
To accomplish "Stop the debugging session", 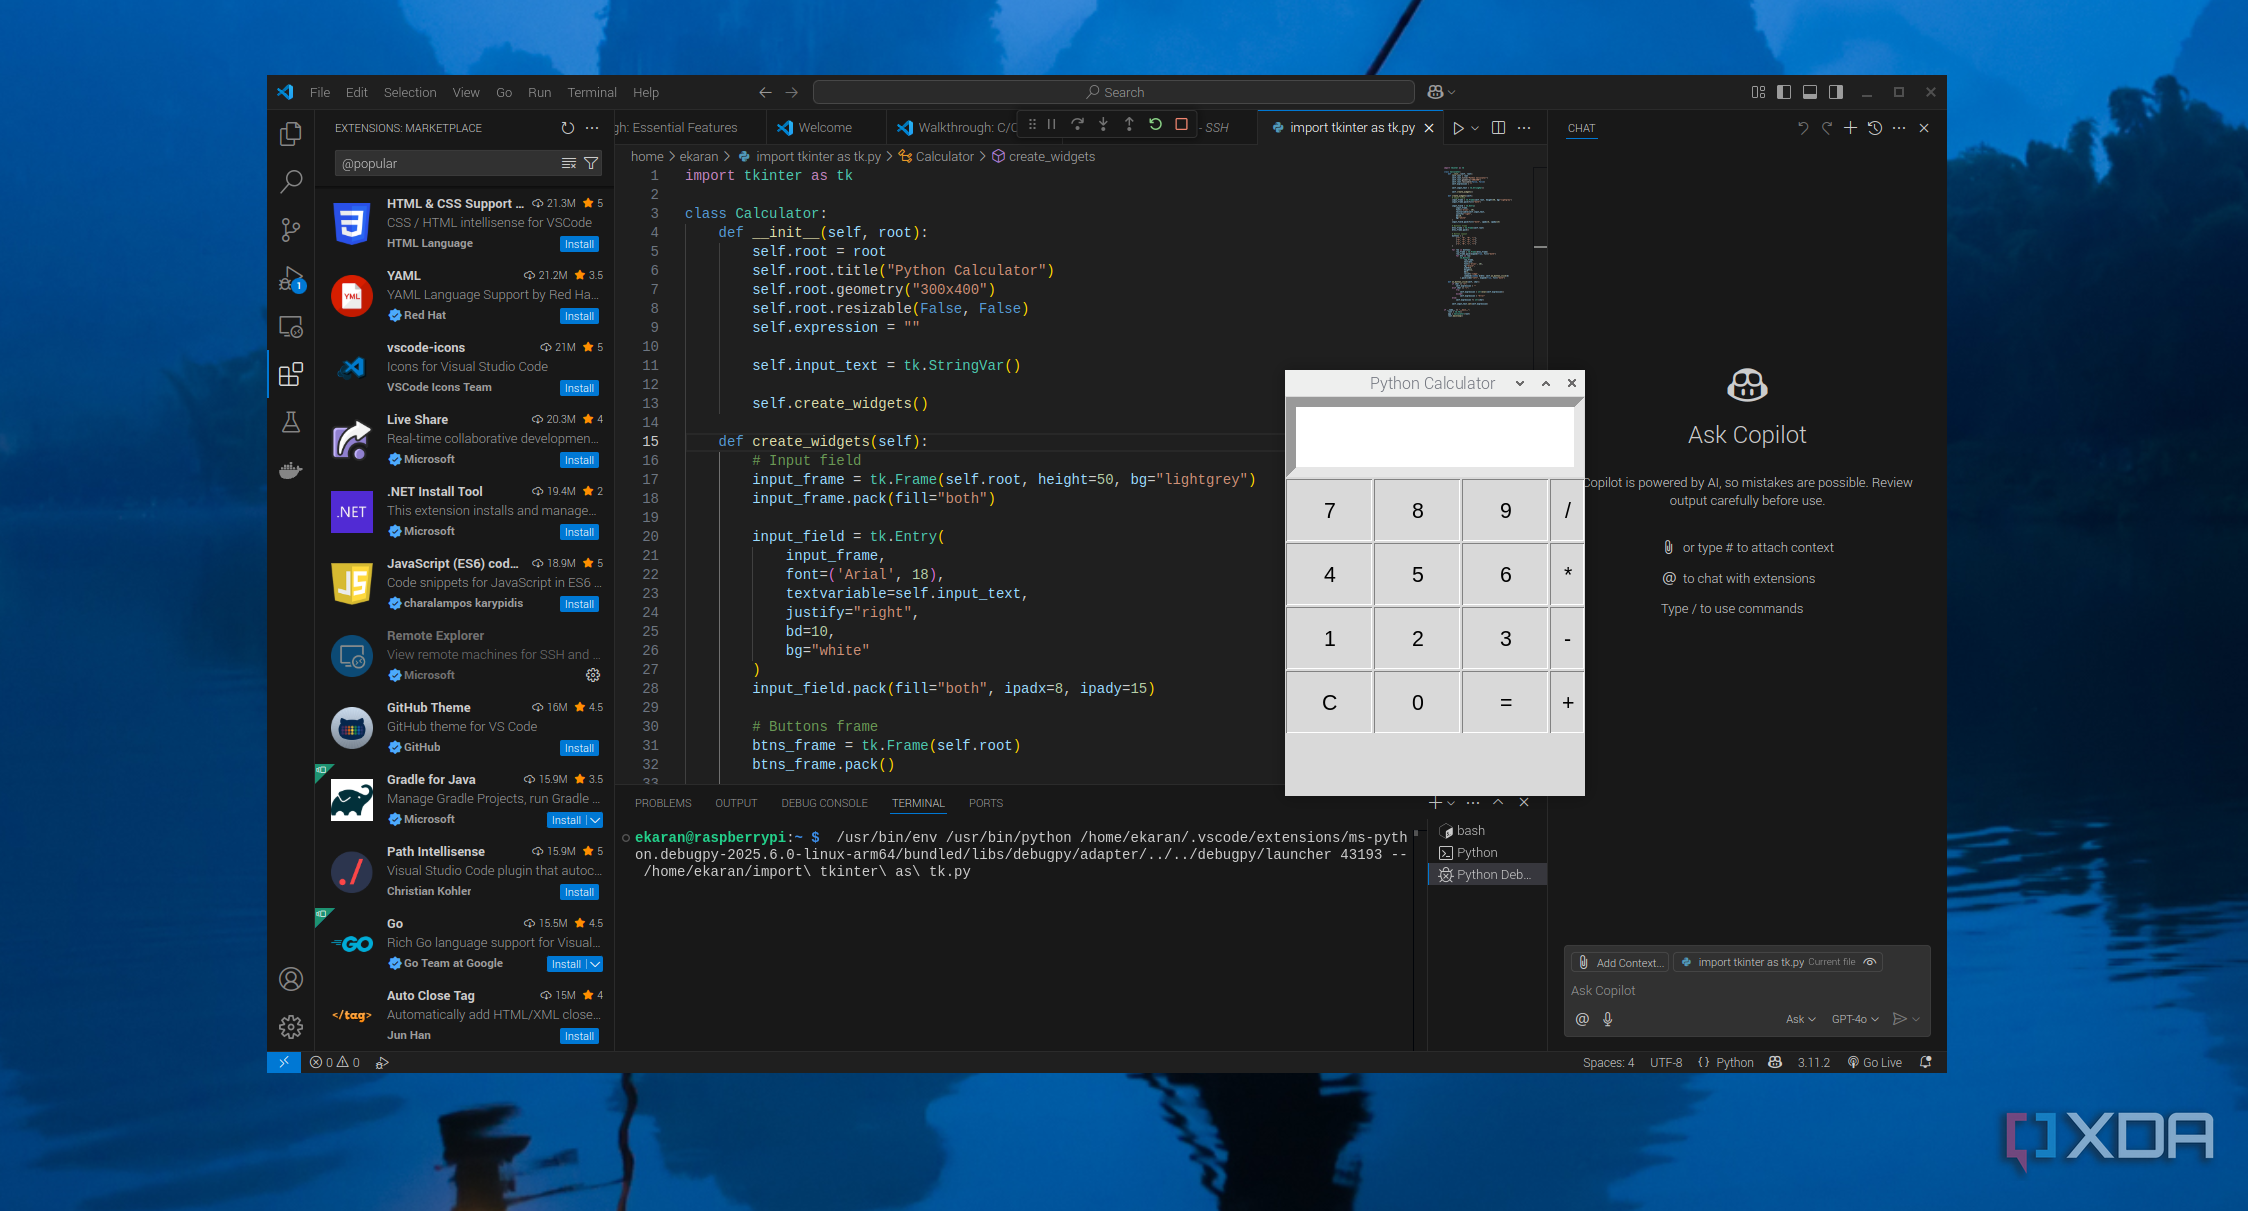I will point(1181,125).
